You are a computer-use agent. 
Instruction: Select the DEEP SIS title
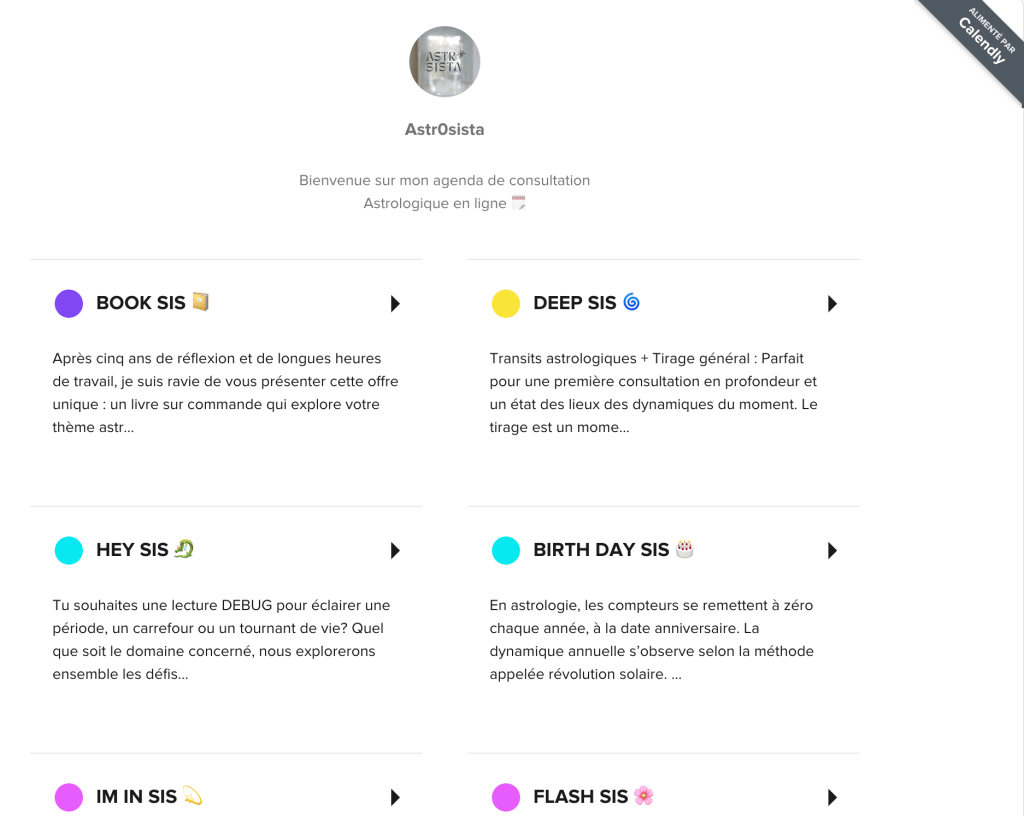tap(575, 303)
